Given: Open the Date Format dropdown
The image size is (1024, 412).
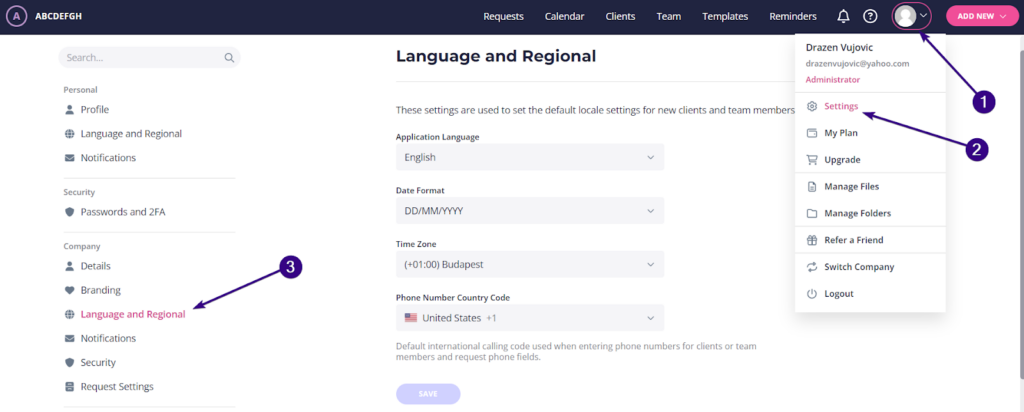Looking at the screenshot, I should click(x=529, y=211).
